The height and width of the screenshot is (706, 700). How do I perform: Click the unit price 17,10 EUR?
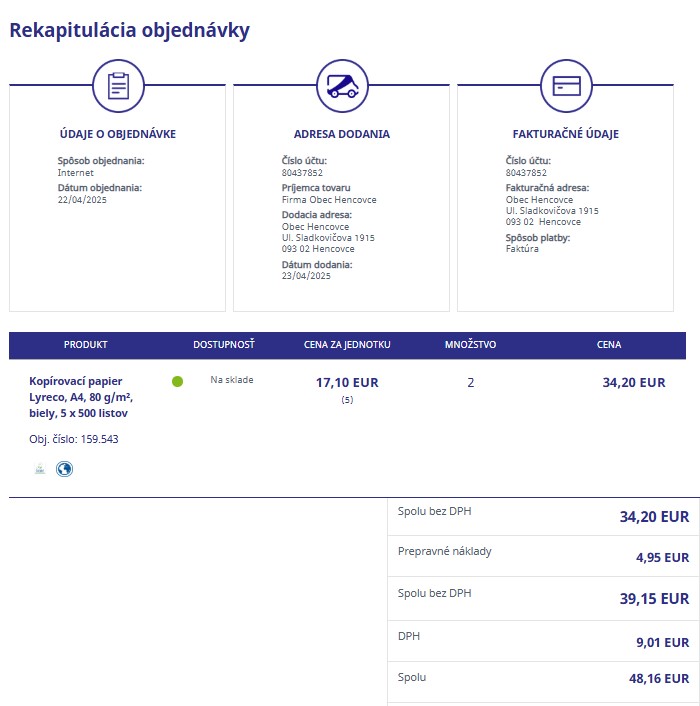[347, 382]
